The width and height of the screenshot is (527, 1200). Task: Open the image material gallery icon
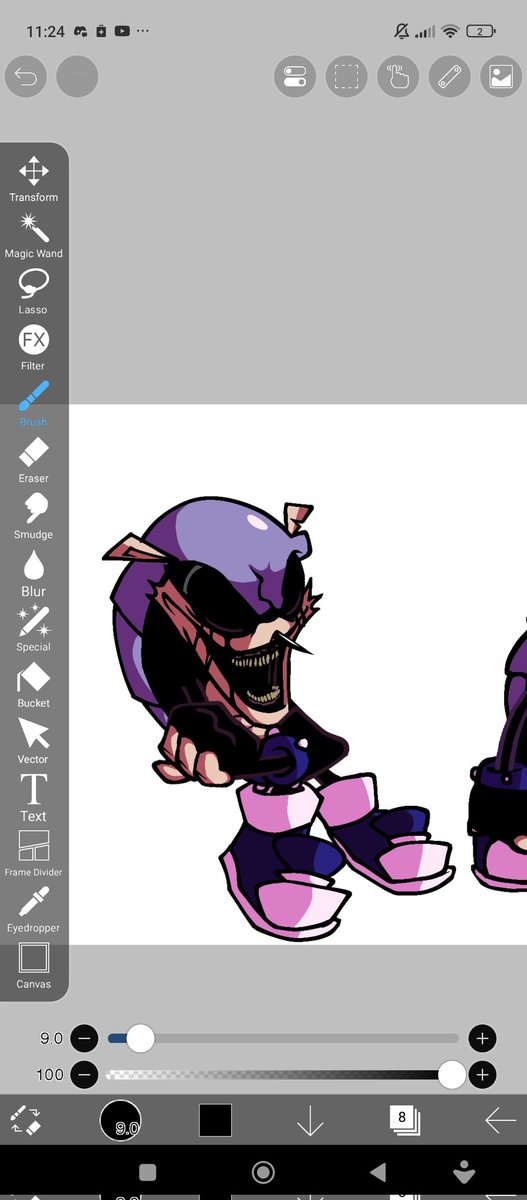point(501,78)
